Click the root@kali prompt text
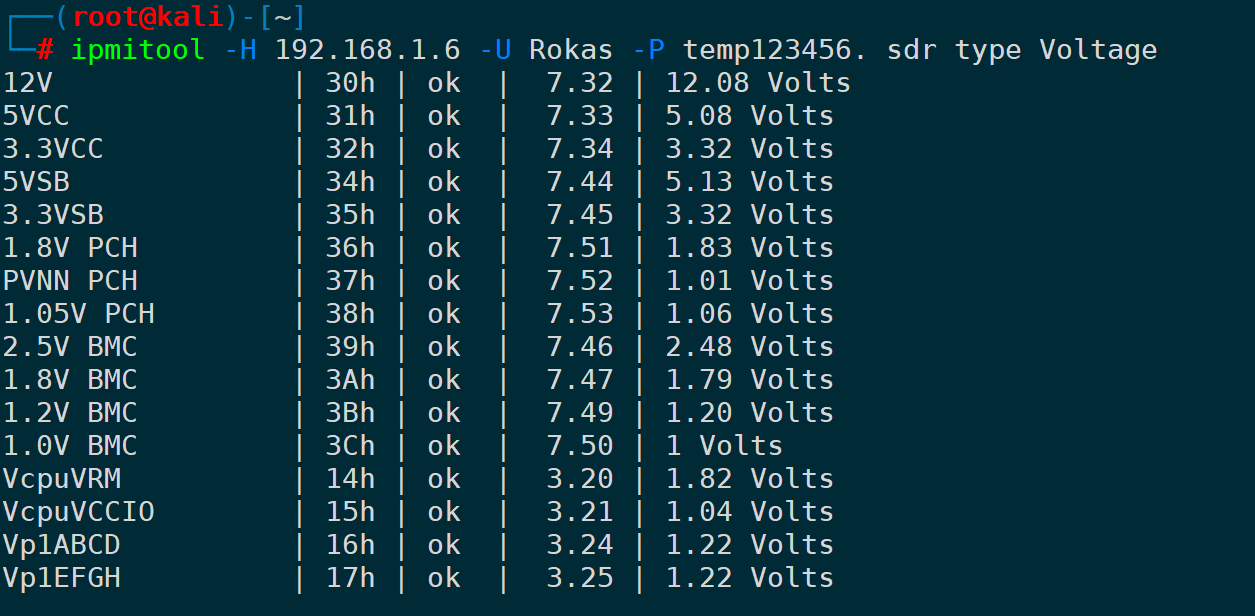Screen dimensions: 1255x616 click(147, 17)
